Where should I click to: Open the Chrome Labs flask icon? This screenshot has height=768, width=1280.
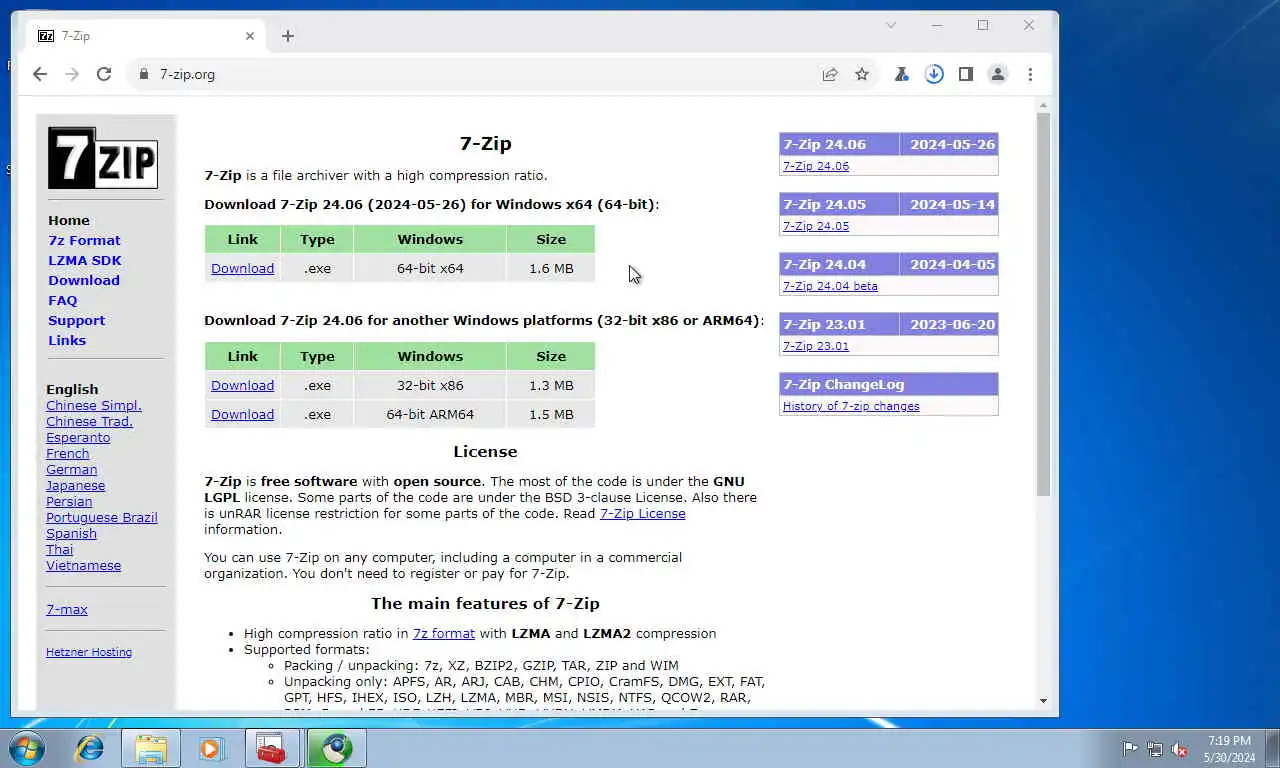[902, 74]
